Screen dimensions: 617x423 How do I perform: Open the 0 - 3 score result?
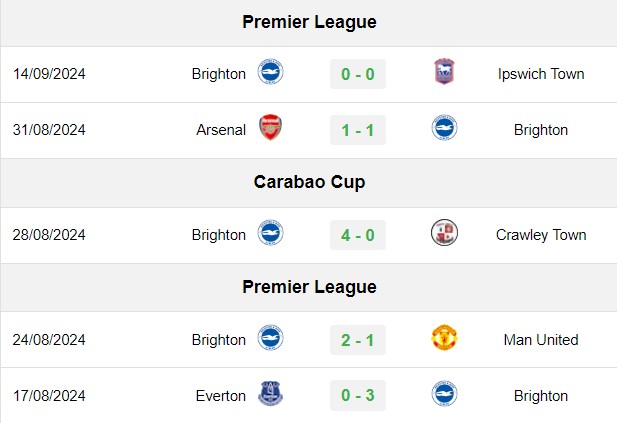[358, 395]
